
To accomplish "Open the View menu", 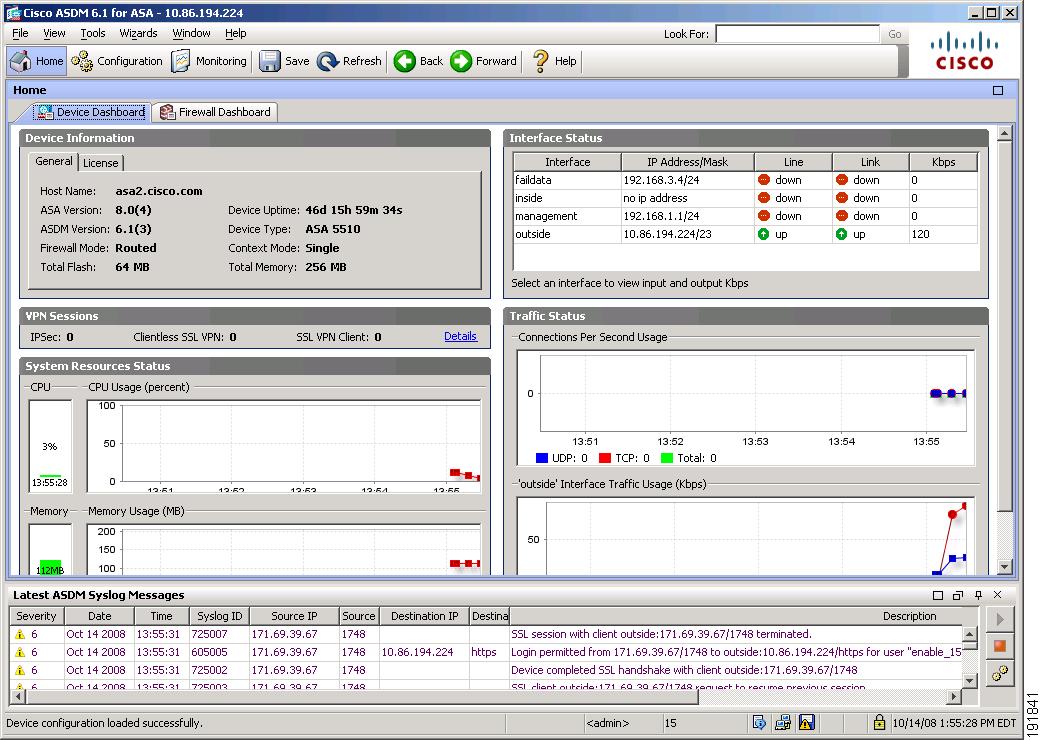I will coord(54,33).
